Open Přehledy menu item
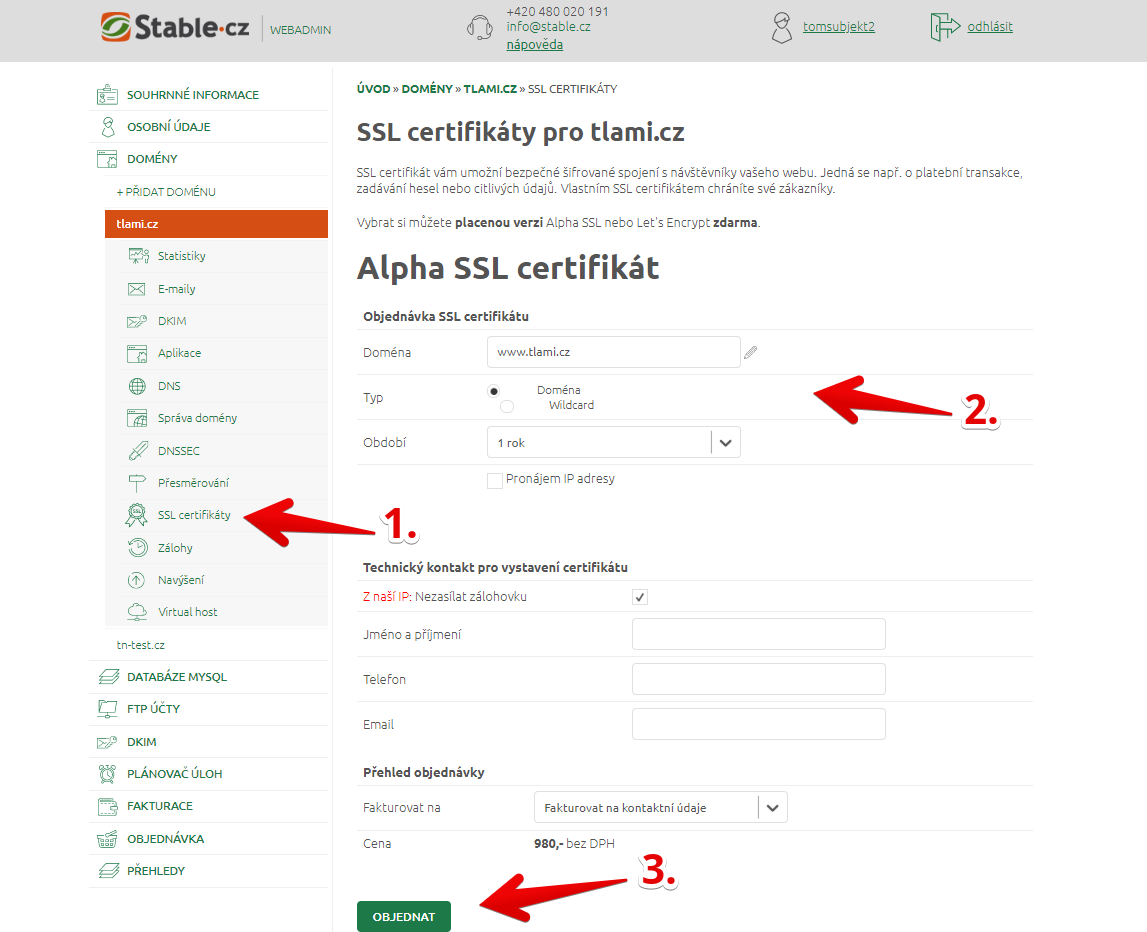The width and height of the screenshot is (1147, 932). [156, 871]
